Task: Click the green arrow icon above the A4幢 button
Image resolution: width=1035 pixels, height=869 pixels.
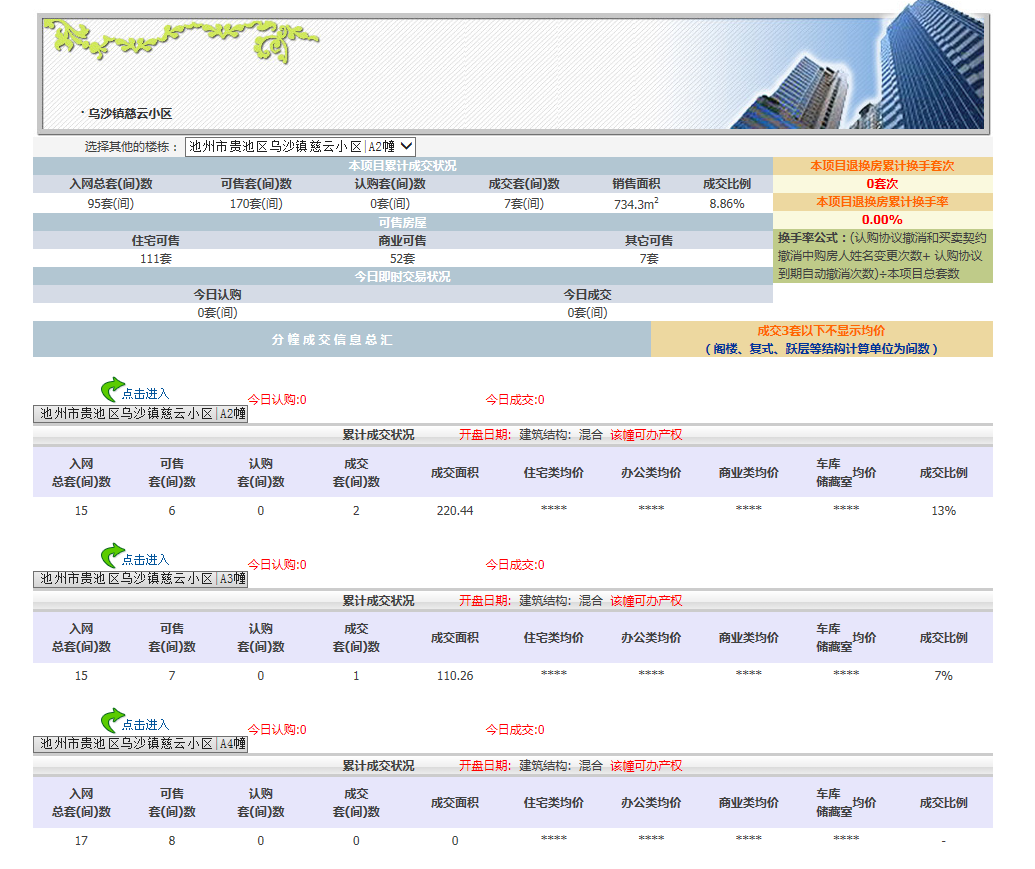Action: point(112,721)
